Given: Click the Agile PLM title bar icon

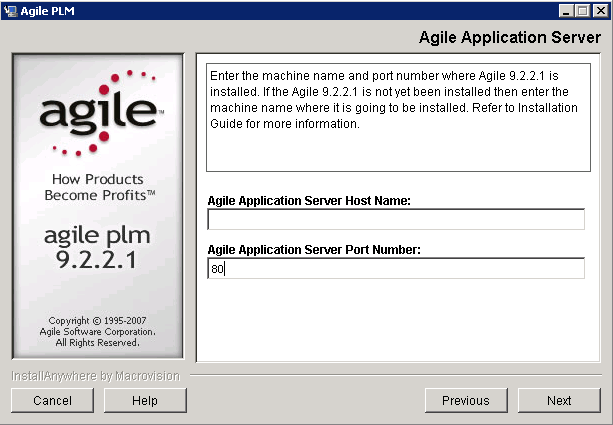Looking at the screenshot, I should 10,11.
